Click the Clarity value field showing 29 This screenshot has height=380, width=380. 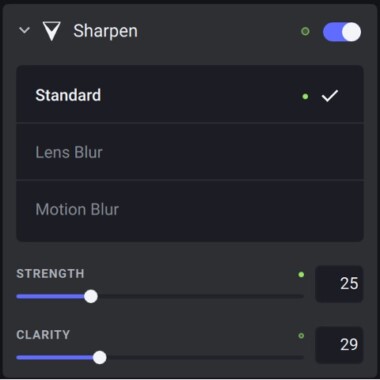coord(339,345)
